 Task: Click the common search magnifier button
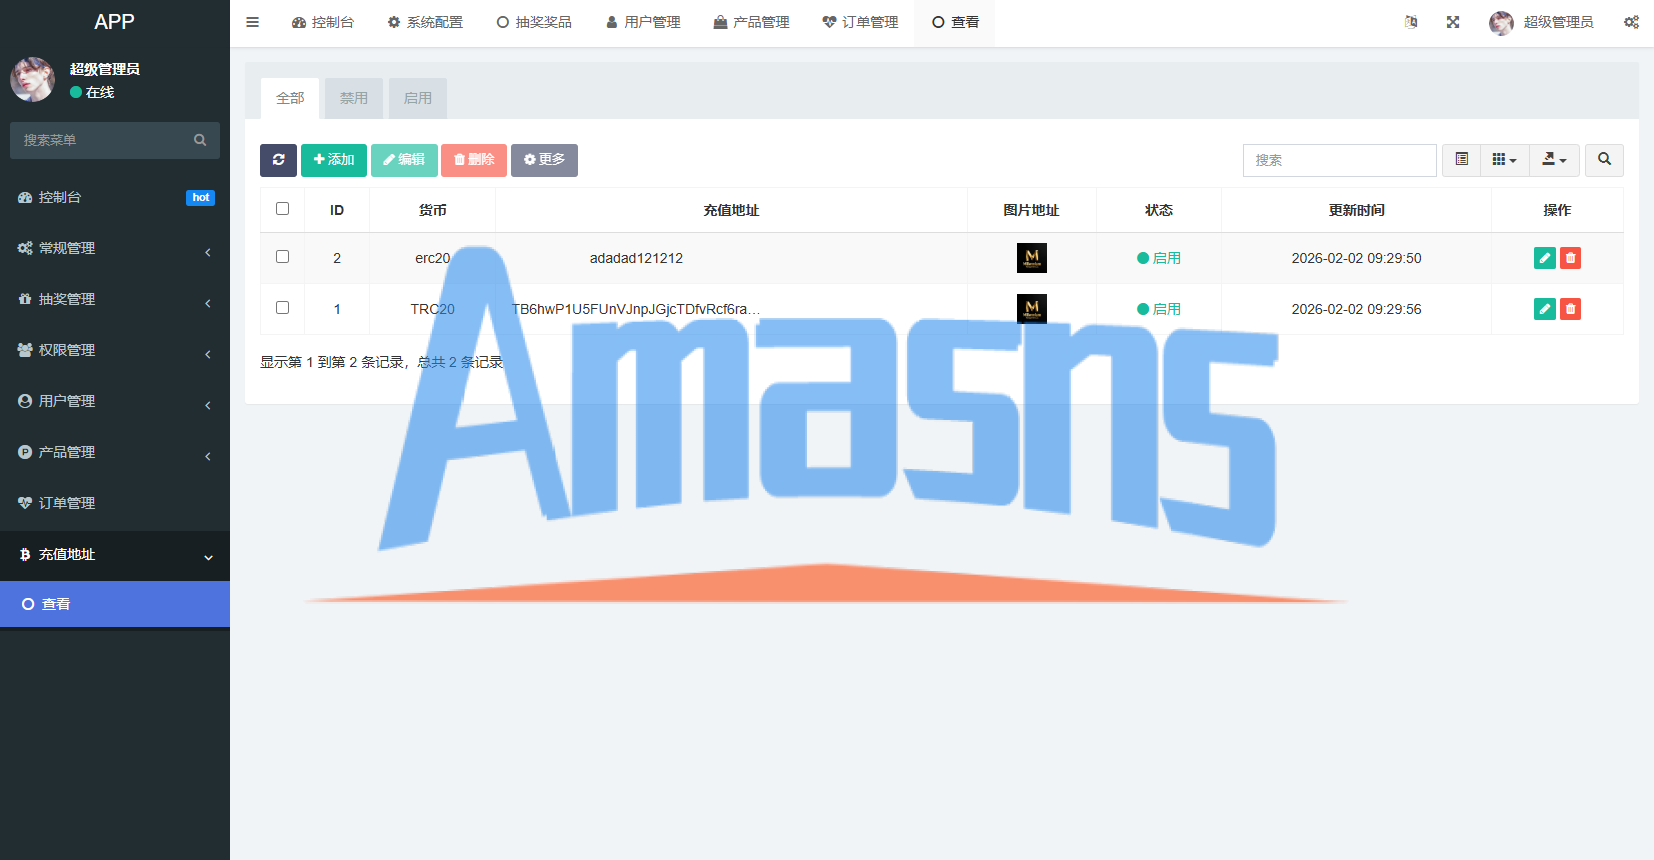pyautogui.click(x=1604, y=160)
